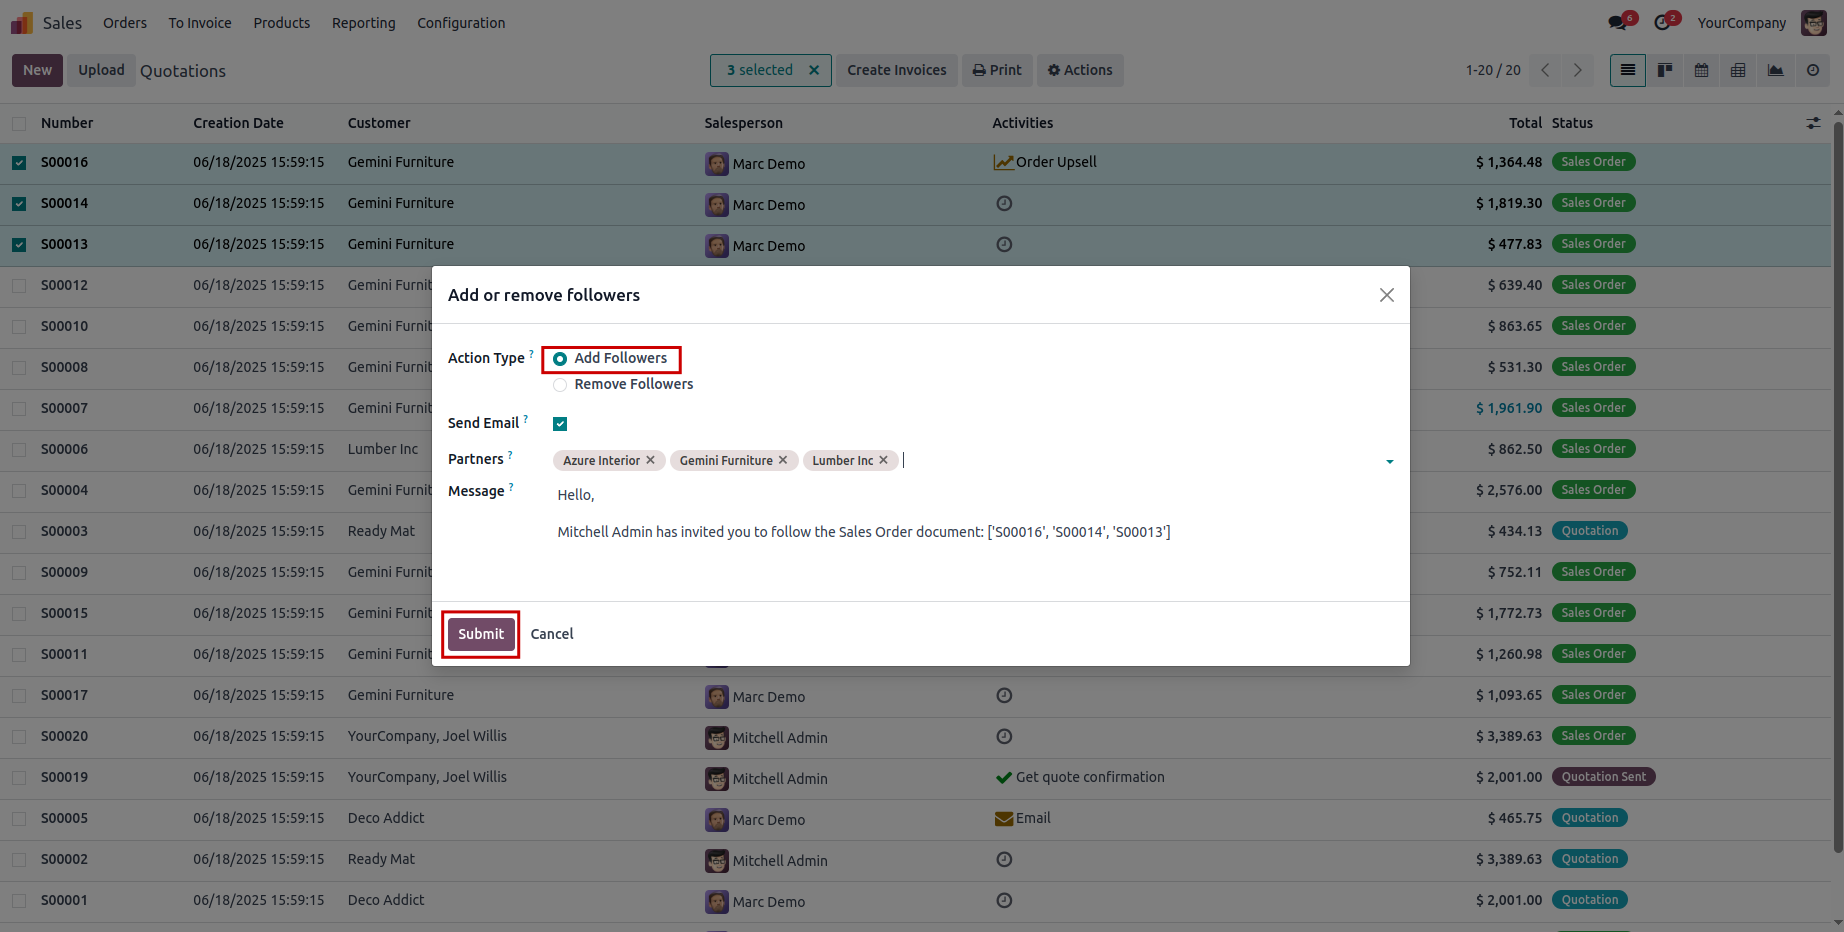The width and height of the screenshot is (1844, 932).
Task: Remove Lumber Inc partner tag
Action: pos(883,460)
